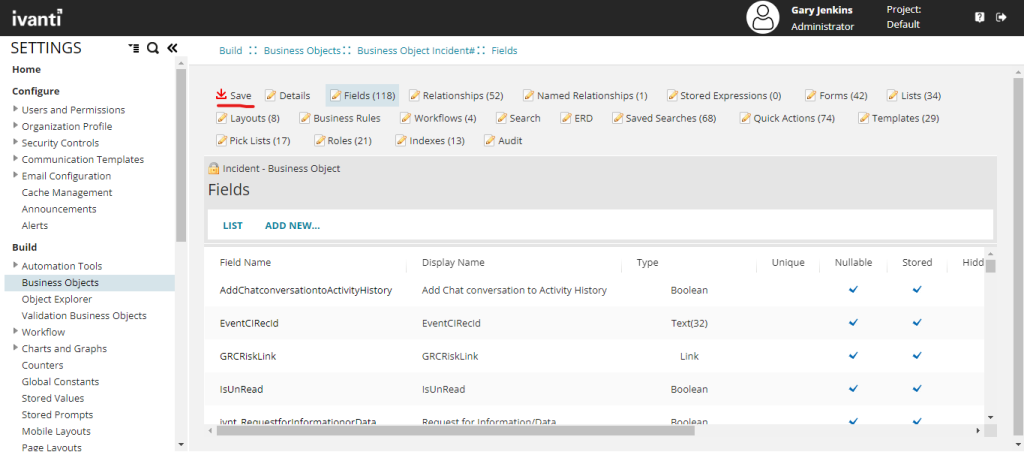Click the pencil icon next to Workflows (4)
The width and height of the screenshot is (1024, 467).
point(406,118)
